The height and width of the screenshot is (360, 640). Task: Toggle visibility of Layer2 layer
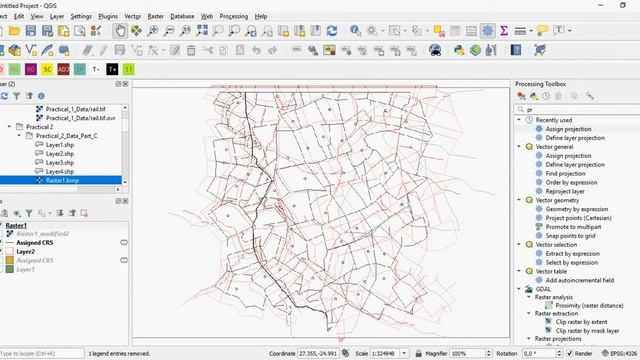[x=2, y=252]
